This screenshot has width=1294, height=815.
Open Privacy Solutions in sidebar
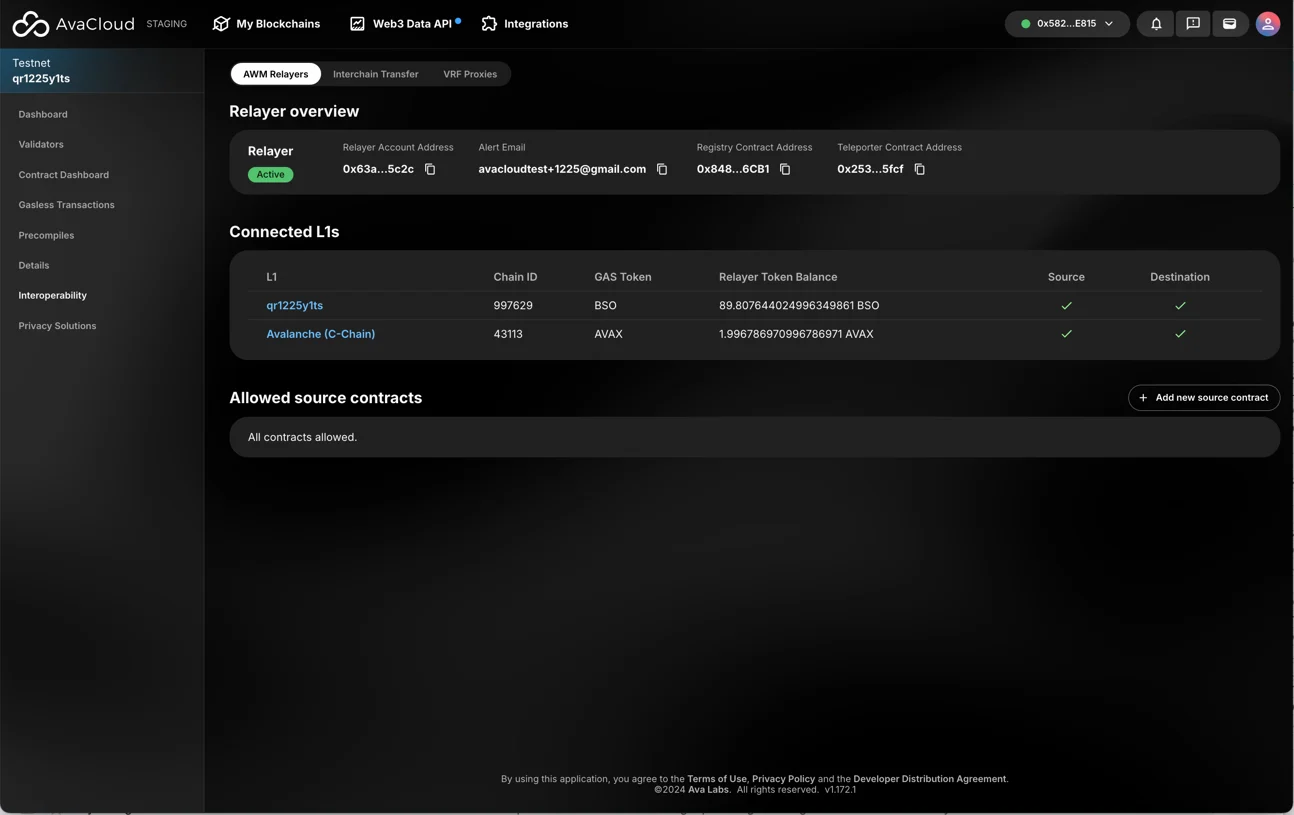point(57,326)
